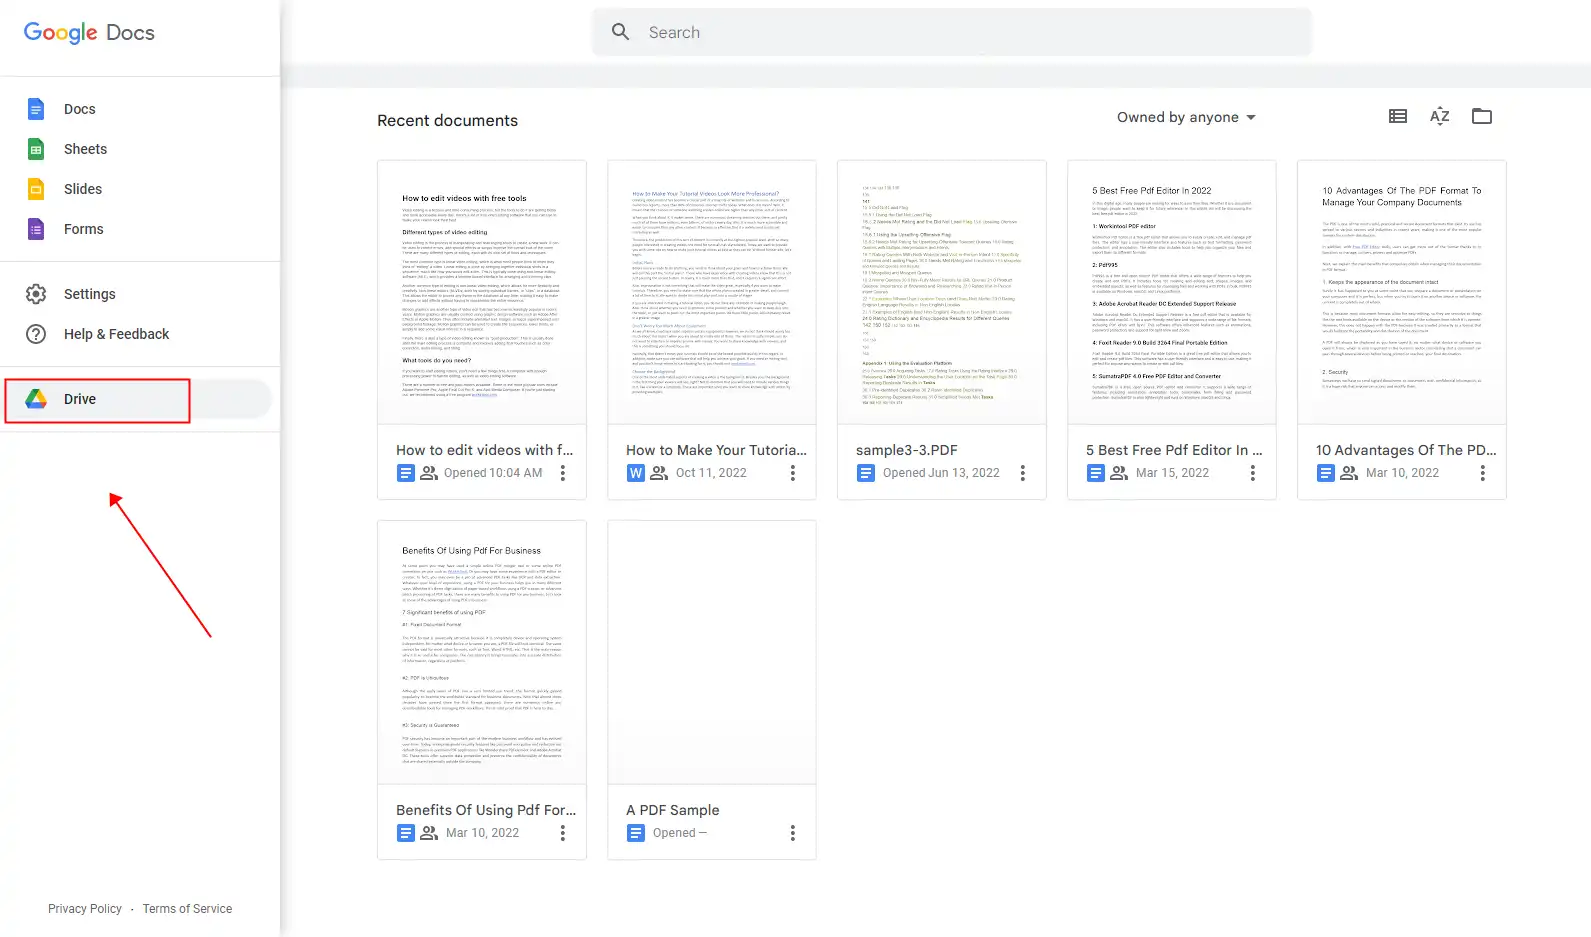Click the Google Docs logo
Viewport: 1591px width, 937px height.
pos(89,33)
